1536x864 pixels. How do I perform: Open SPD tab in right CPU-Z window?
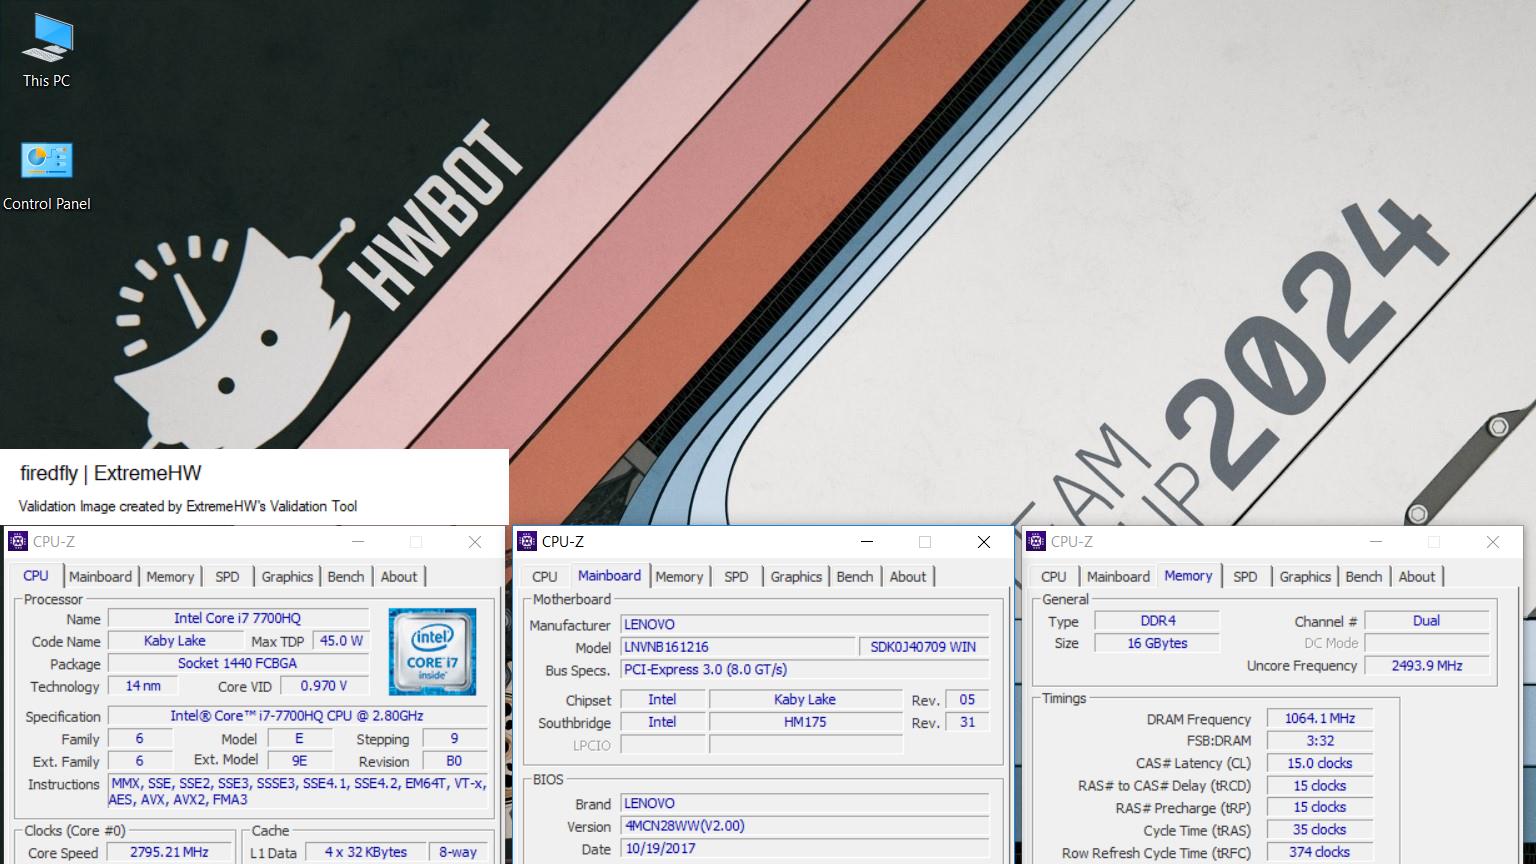pyautogui.click(x=1245, y=577)
